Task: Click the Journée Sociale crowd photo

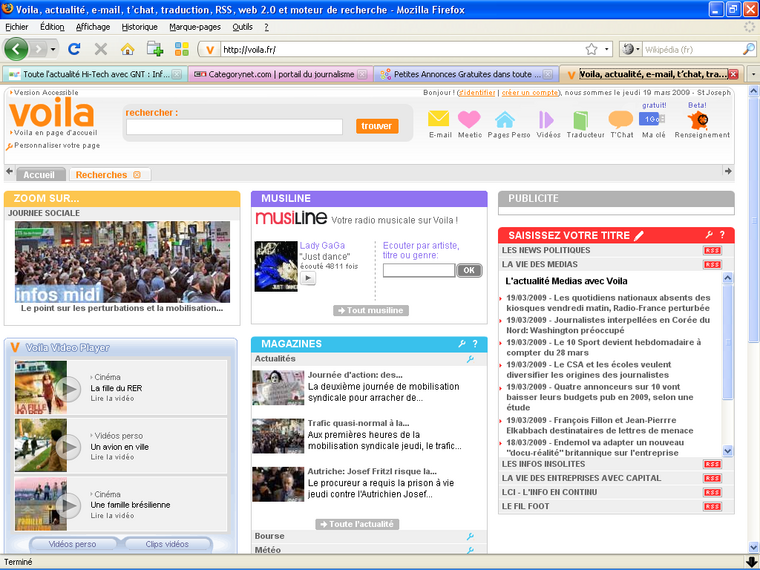Action: (x=123, y=262)
